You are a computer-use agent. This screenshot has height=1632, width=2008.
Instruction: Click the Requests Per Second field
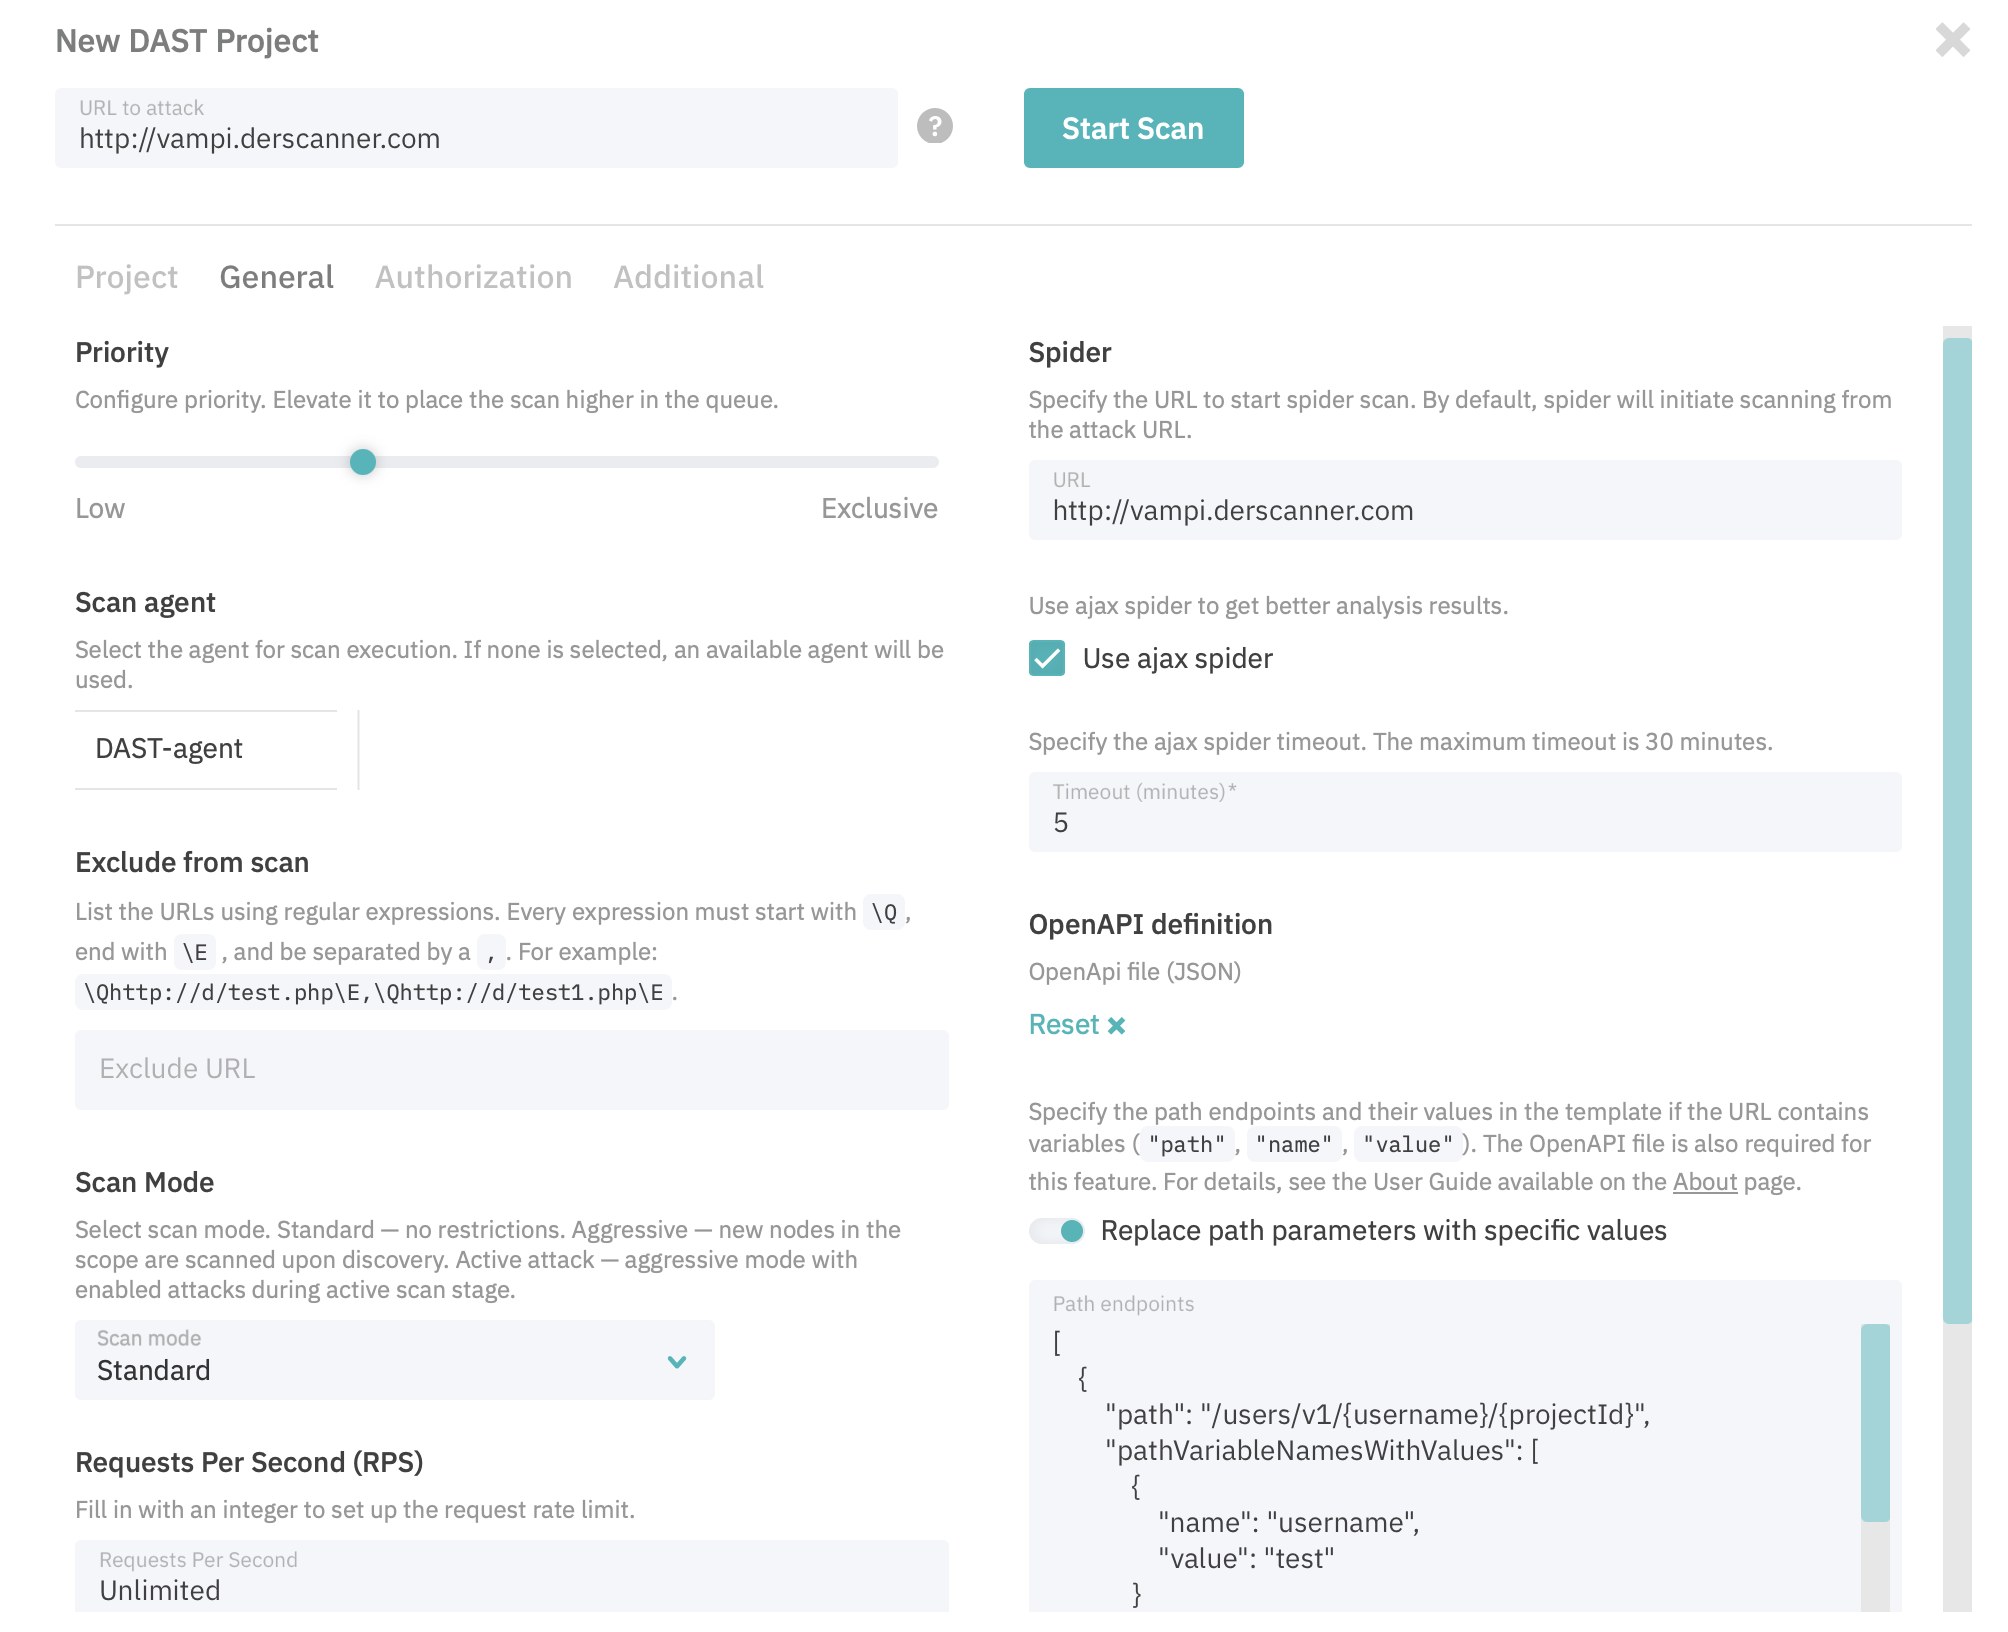[x=511, y=1576]
